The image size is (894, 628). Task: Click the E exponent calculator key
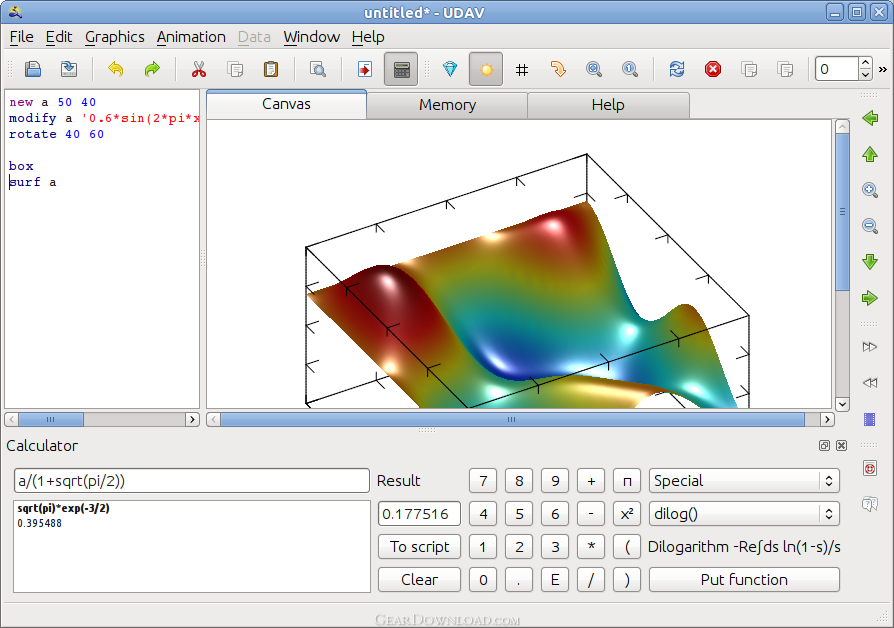(555, 580)
